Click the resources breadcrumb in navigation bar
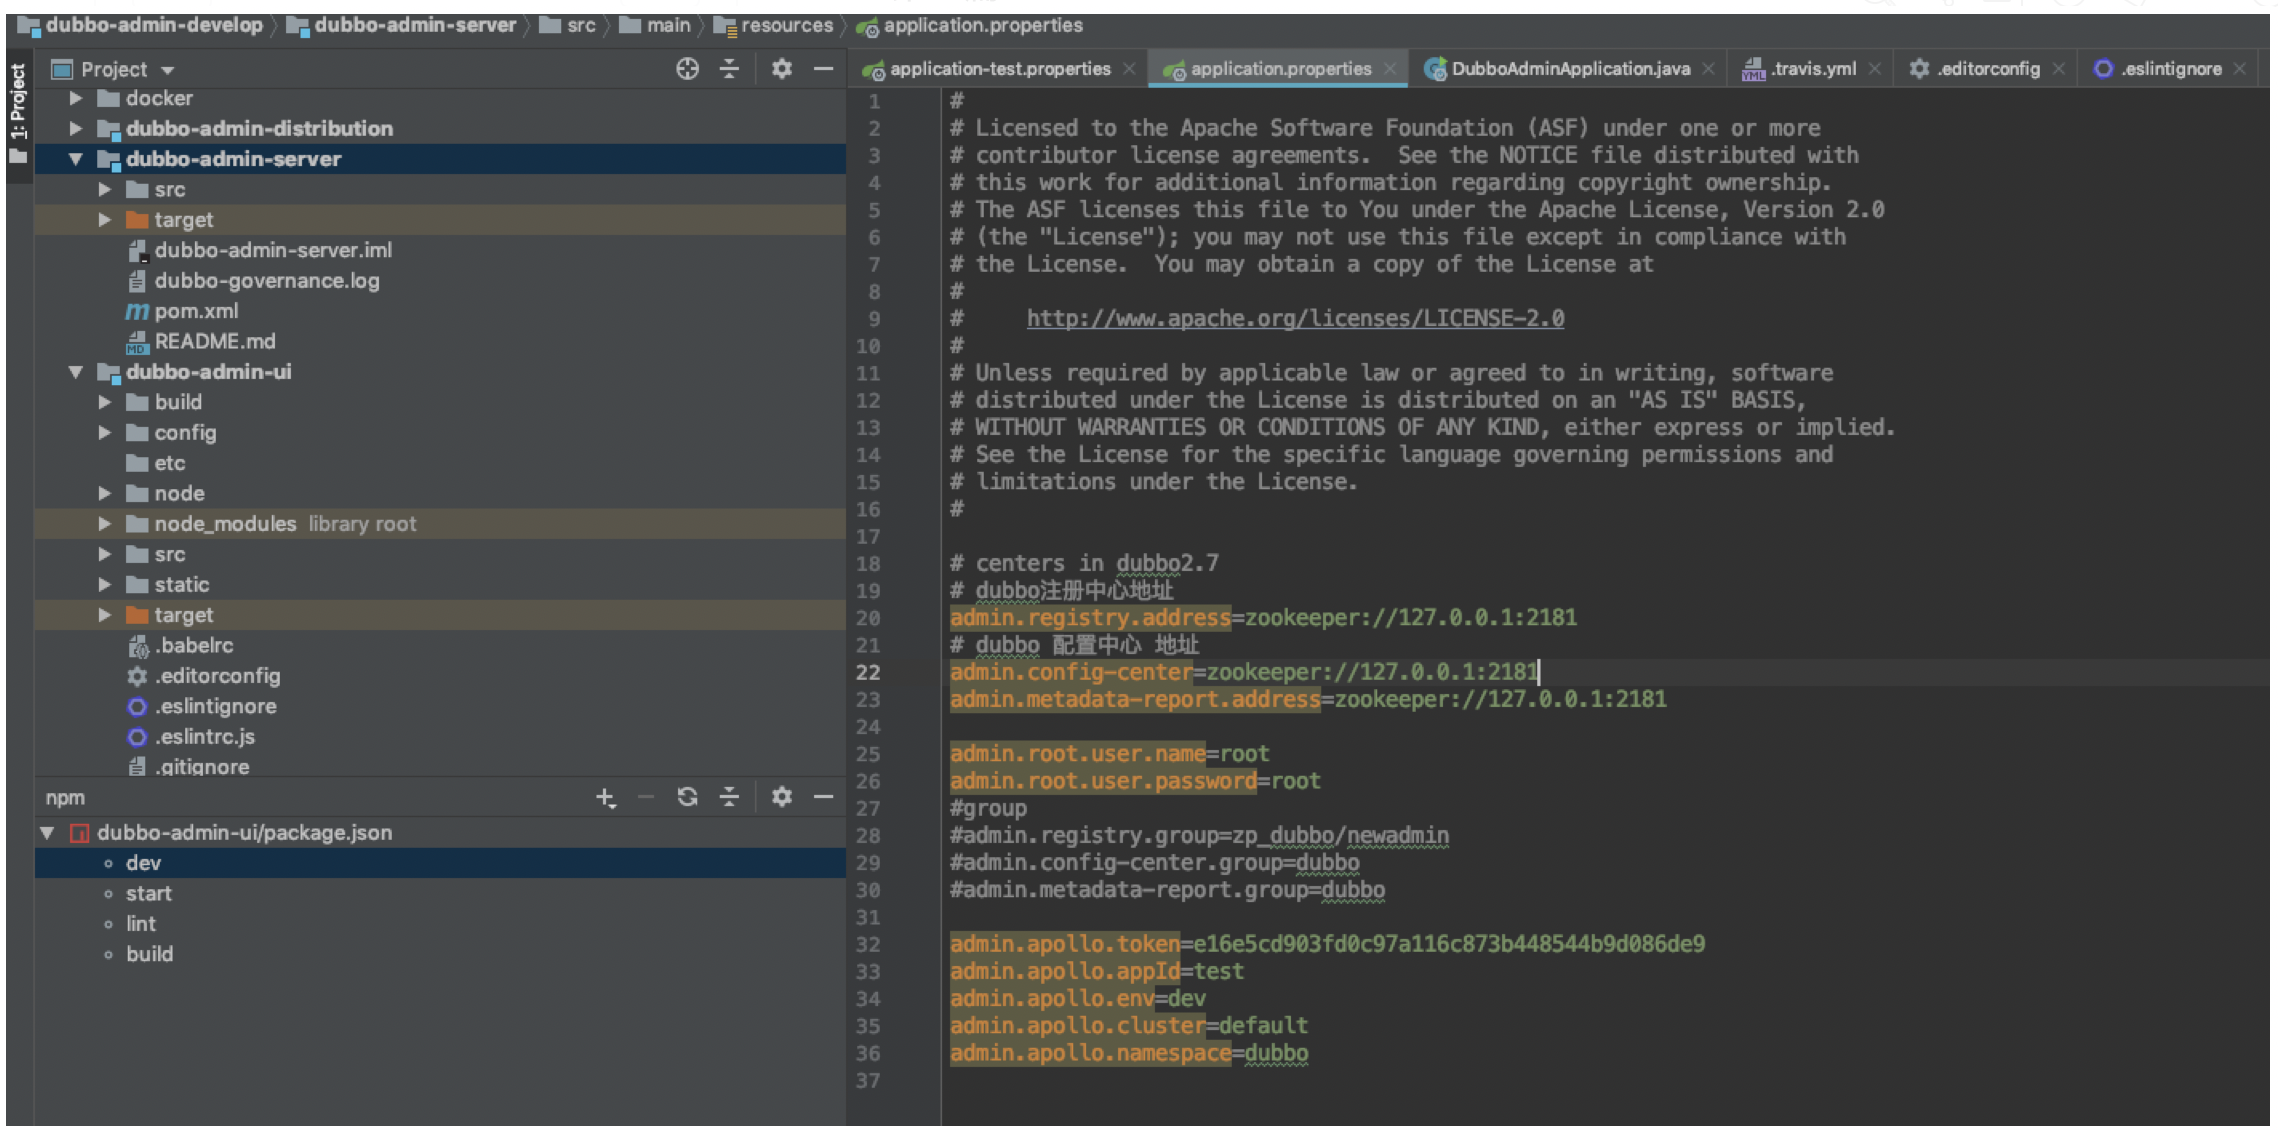This screenshot has height=1130, width=2278. pyautogui.click(x=786, y=26)
